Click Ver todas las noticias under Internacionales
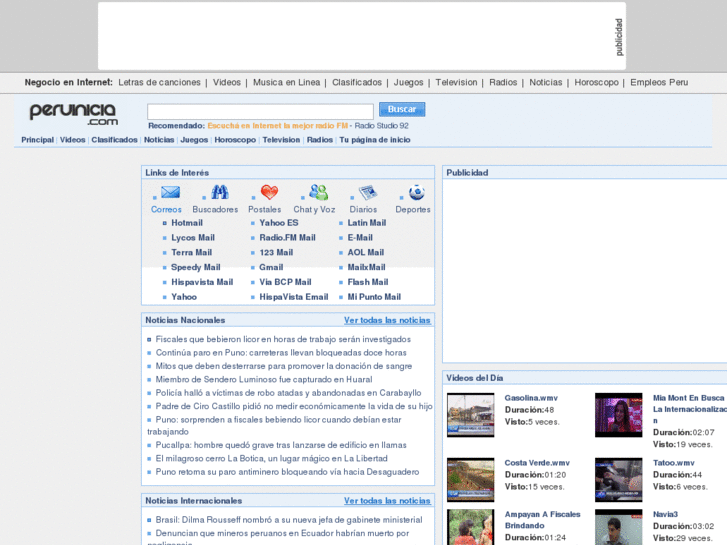Viewport: 727px width, 545px height. pos(387,501)
